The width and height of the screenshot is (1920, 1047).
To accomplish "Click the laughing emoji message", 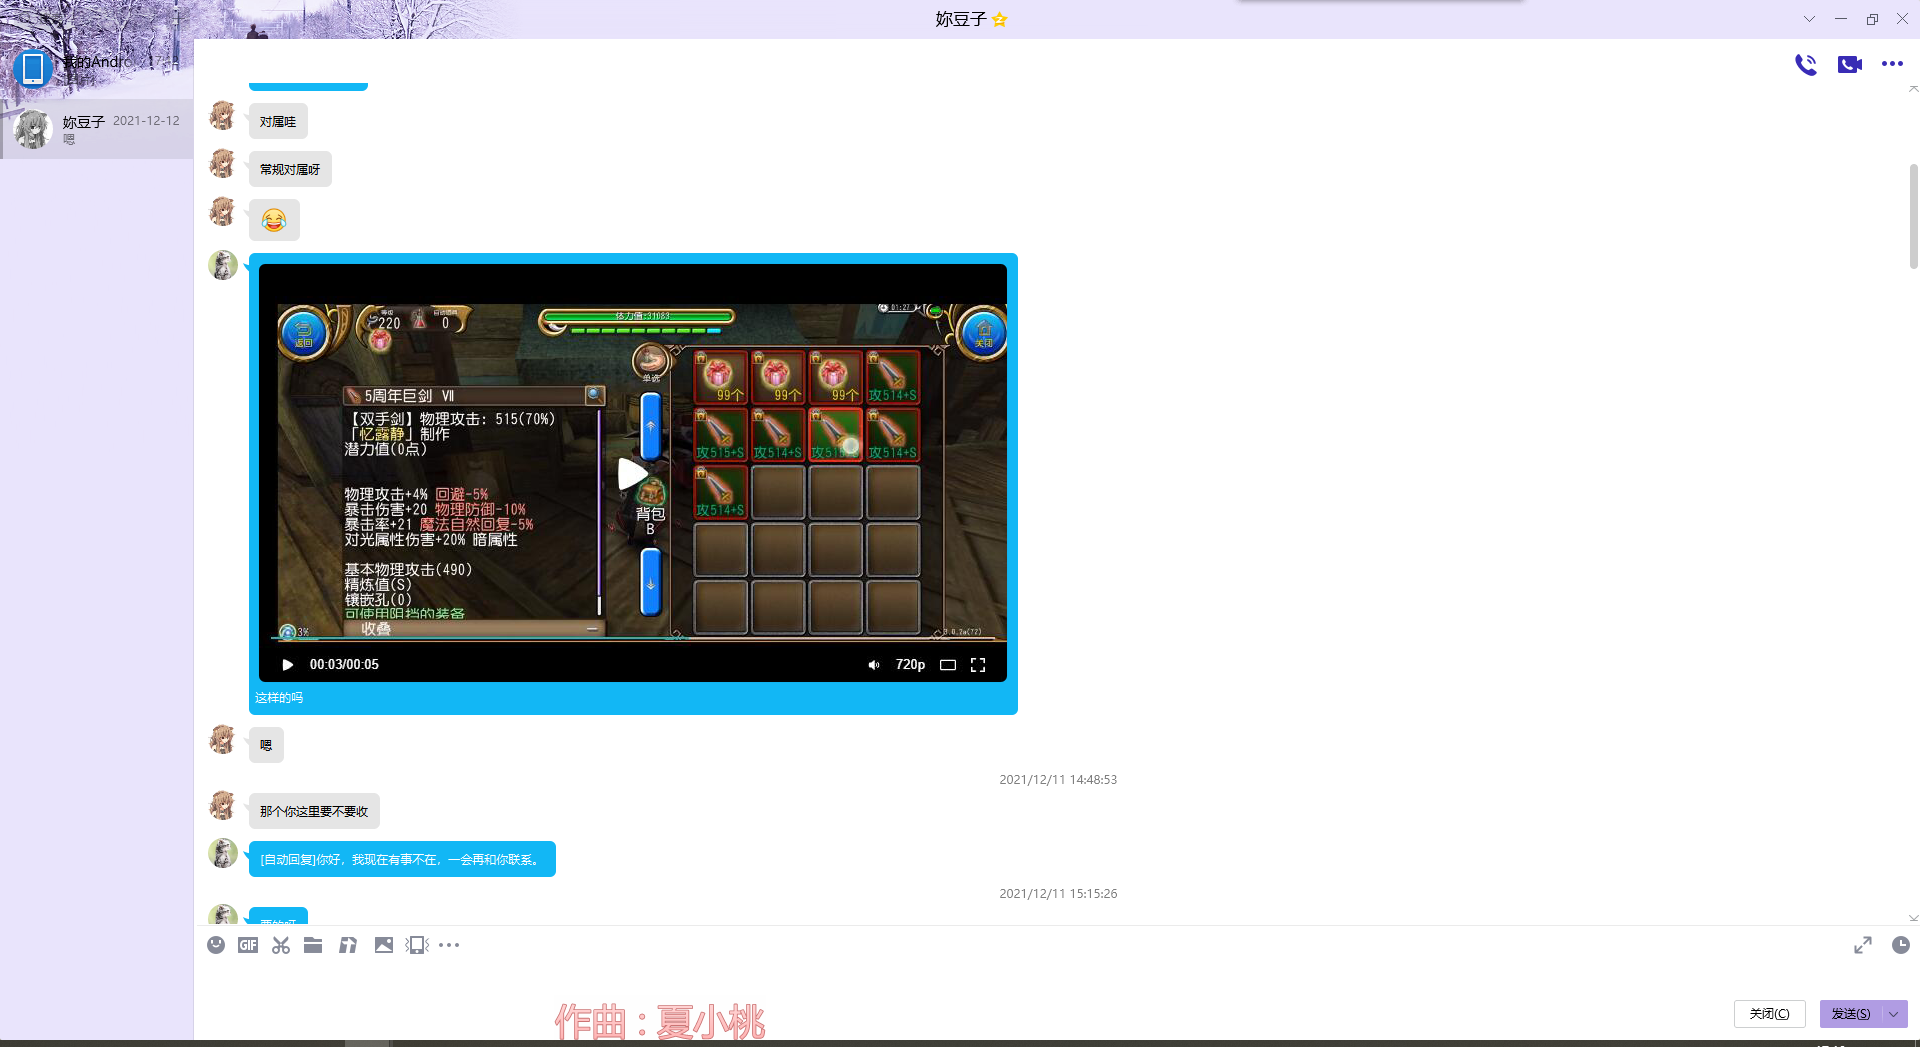I will [x=274, y=220].
